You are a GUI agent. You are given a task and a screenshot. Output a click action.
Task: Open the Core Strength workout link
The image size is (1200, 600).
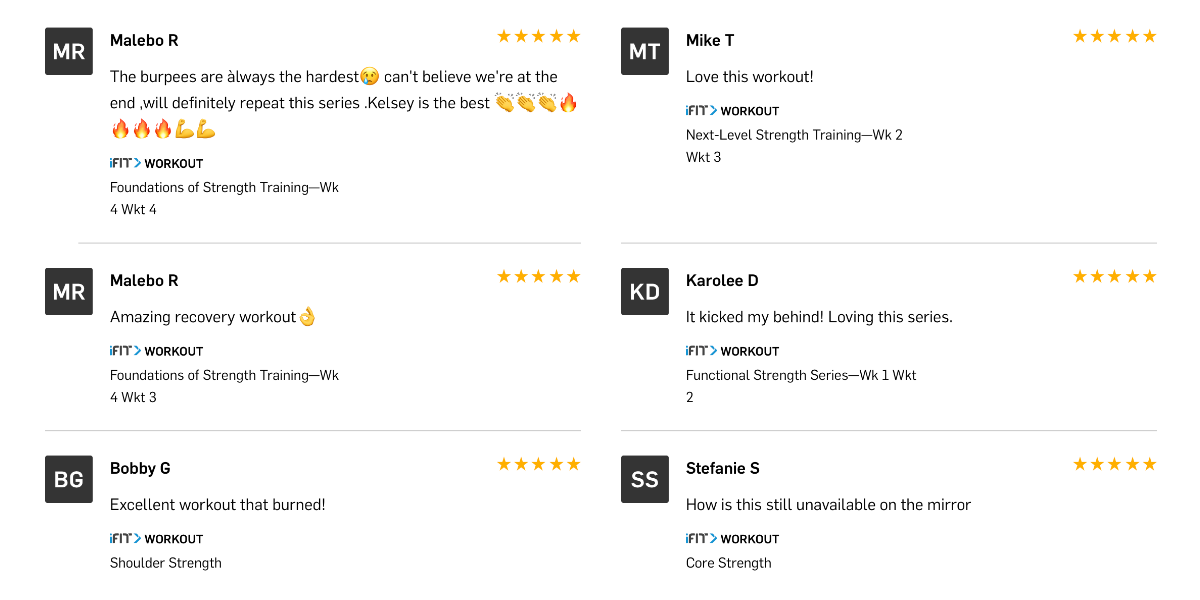tap(728, 563)
